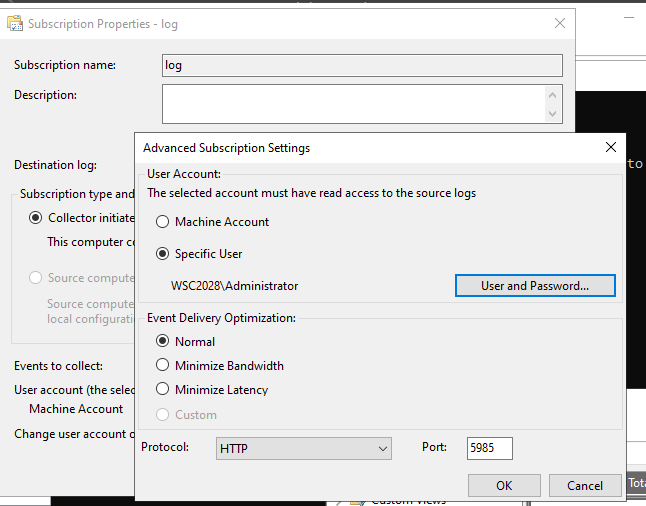The width and height of the screenshot is (646, 506).
Task: Click the Subscription name field
Action: click(362, 66)
